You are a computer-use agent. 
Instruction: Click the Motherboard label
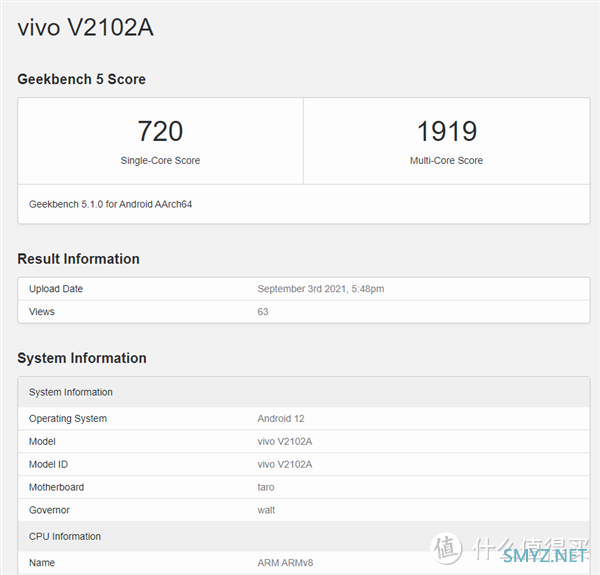pyautogui.click(x=57, y=487)
